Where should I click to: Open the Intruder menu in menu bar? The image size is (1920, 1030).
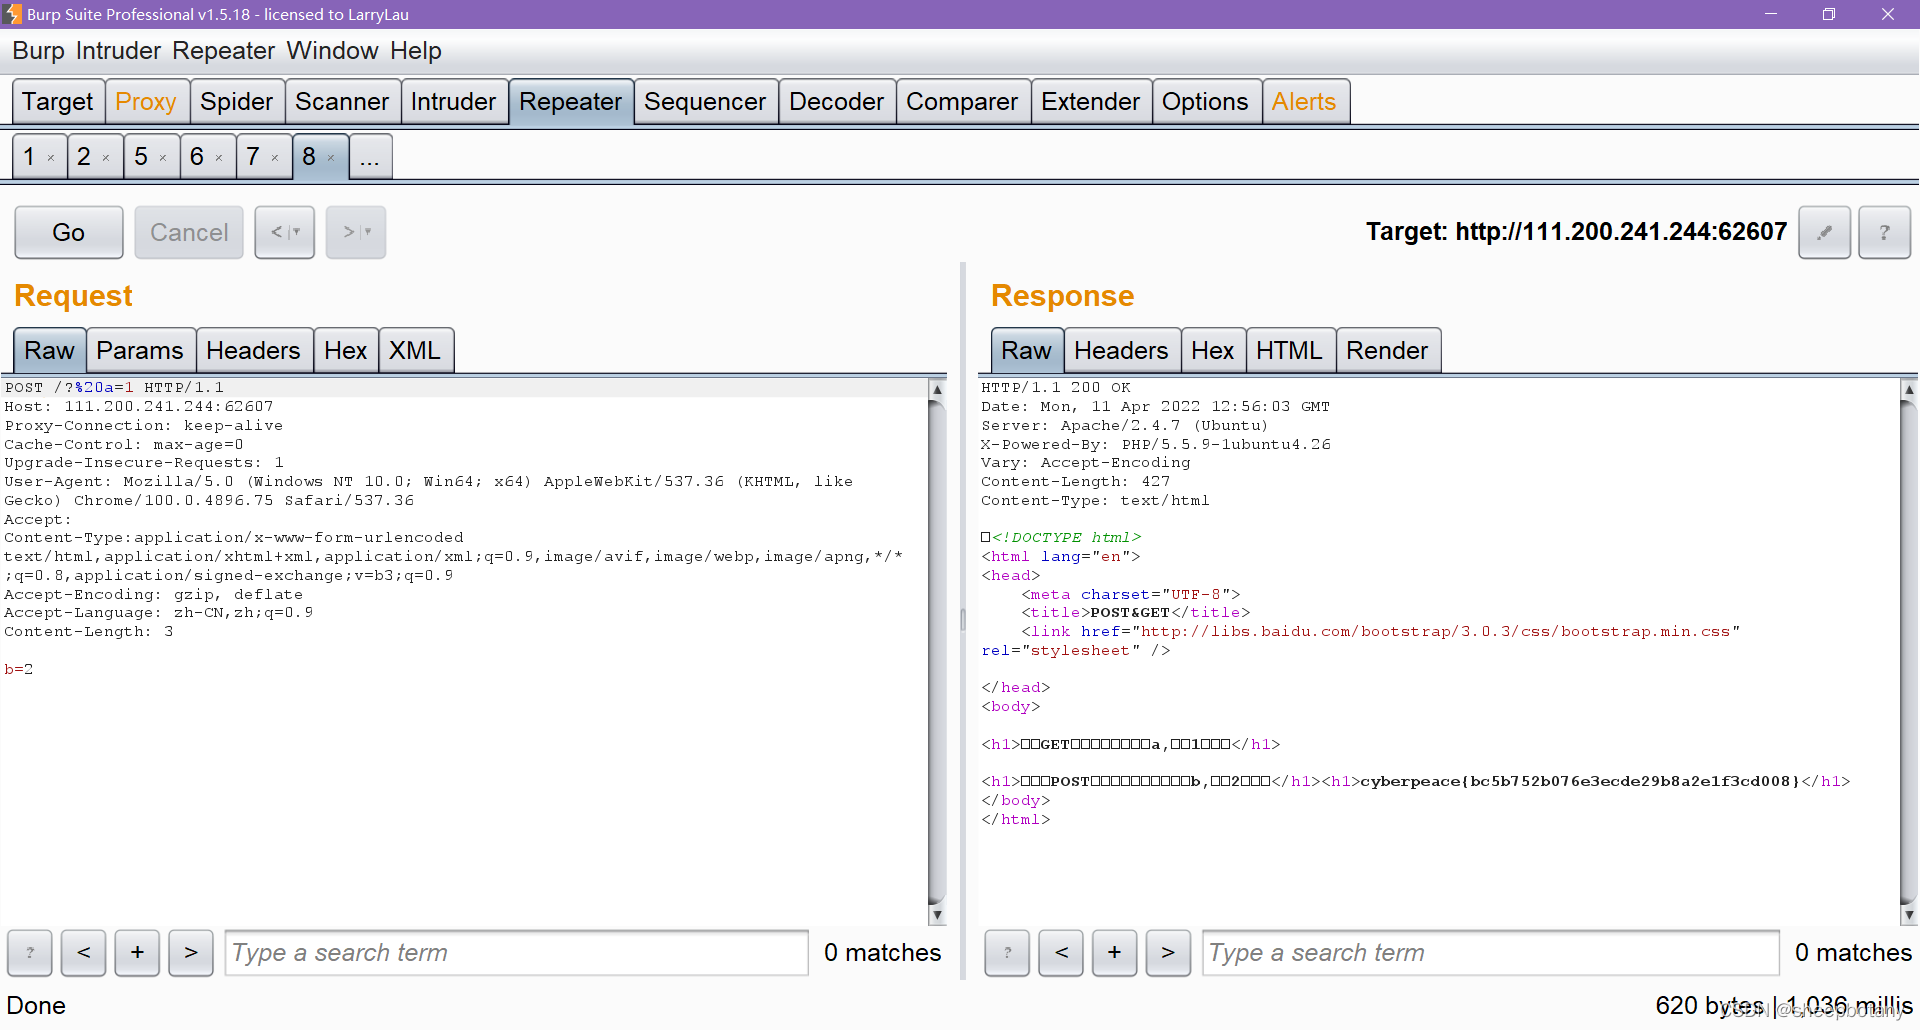[x=118, y=51]
